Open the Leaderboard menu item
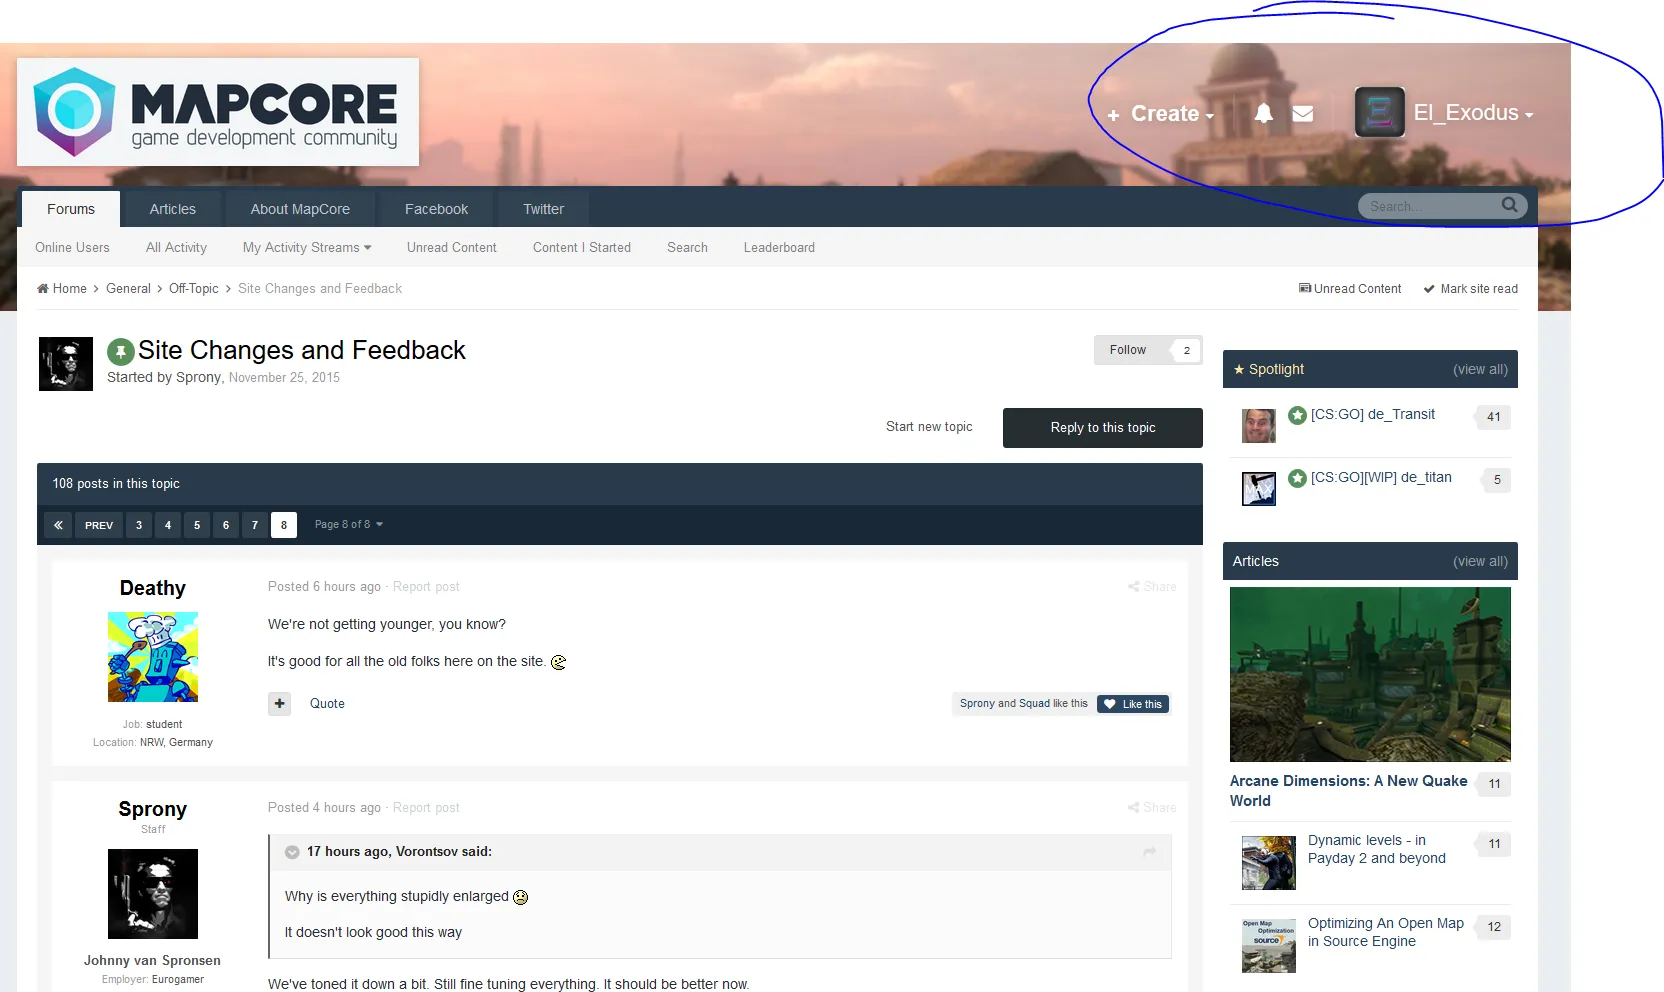The image size is (1664, 992). (x=779, y=248)
